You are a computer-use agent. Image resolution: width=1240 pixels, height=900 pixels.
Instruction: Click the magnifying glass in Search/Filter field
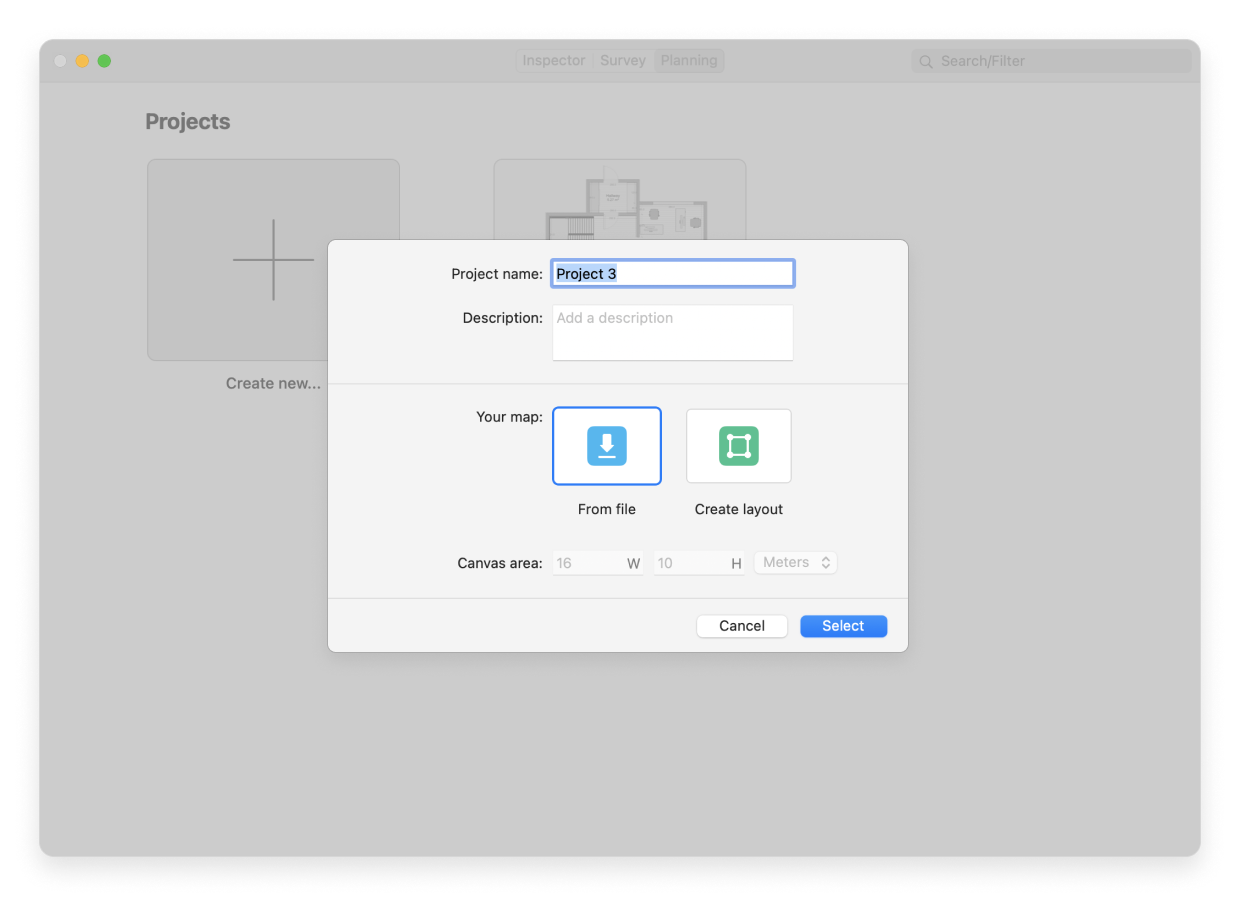coord(925,61)
